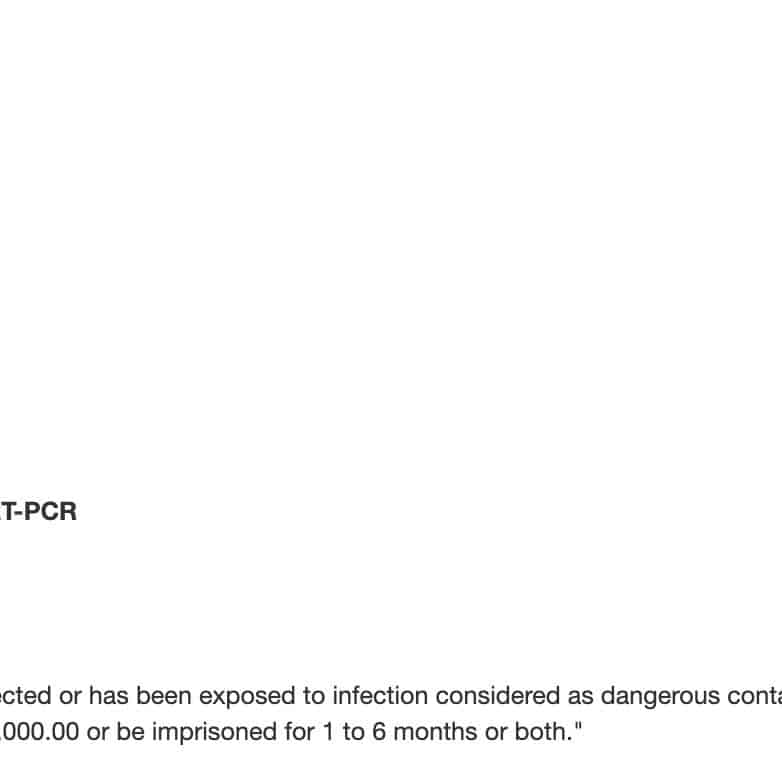Screen dimensions: 782x770
Task: Click the word "both" ending the quote
Action: click(542, 731)
